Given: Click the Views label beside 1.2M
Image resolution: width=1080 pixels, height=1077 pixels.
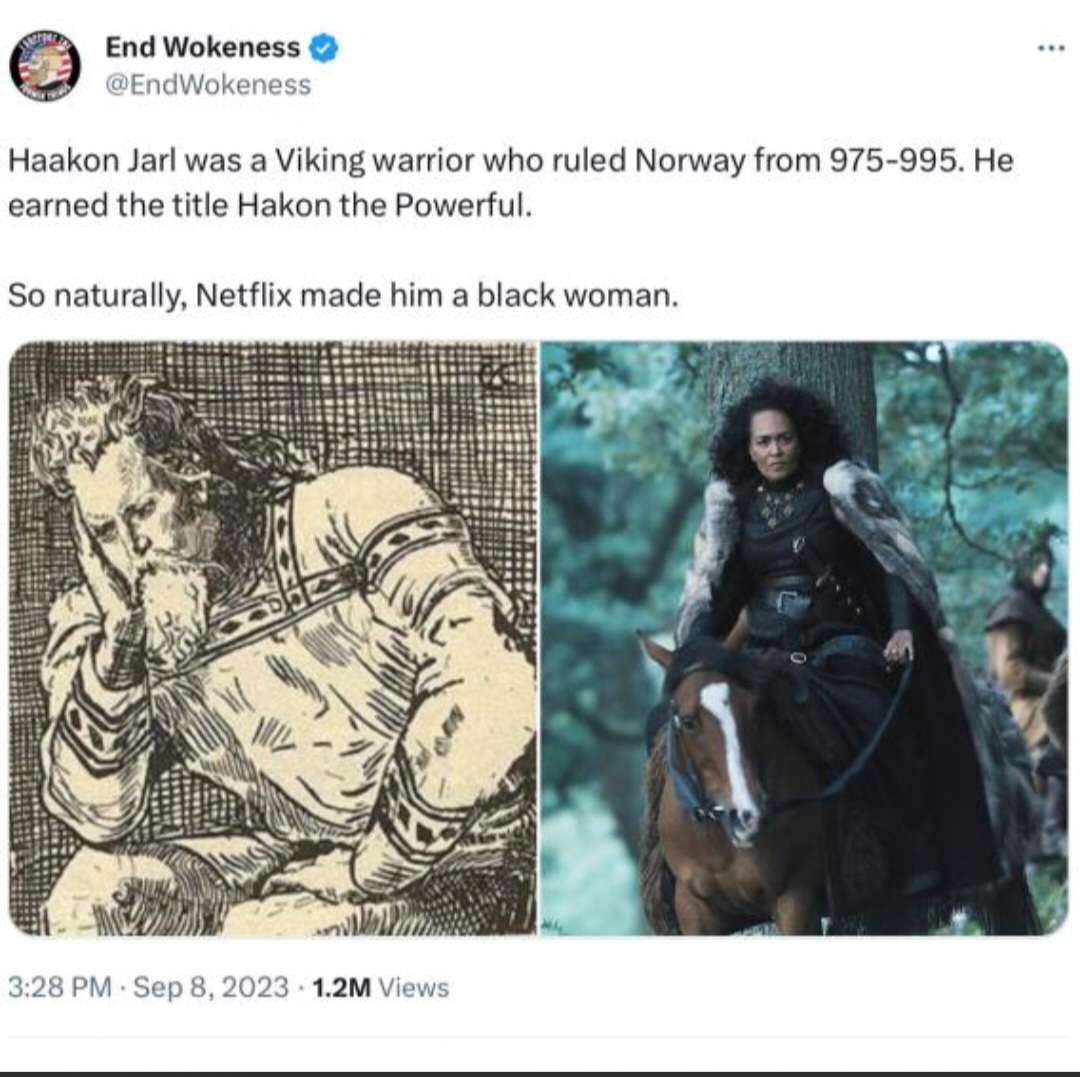Looking at the screenshot, I should tap(414, 987).
